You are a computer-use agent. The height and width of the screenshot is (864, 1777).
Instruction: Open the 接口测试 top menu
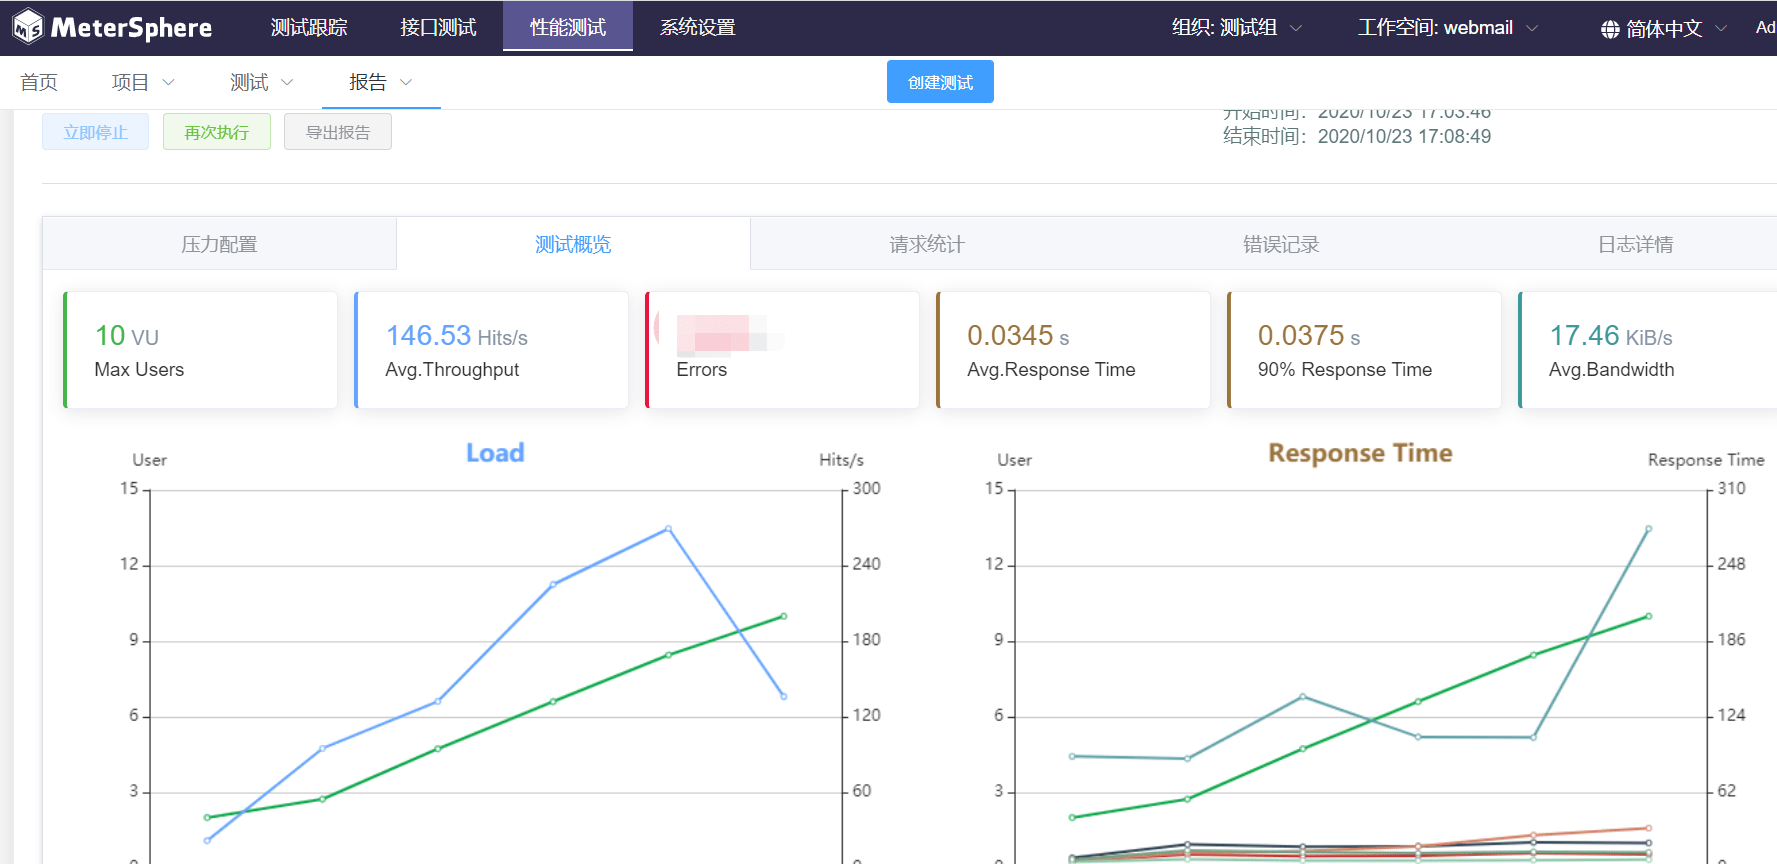click(x=438, y=27)
